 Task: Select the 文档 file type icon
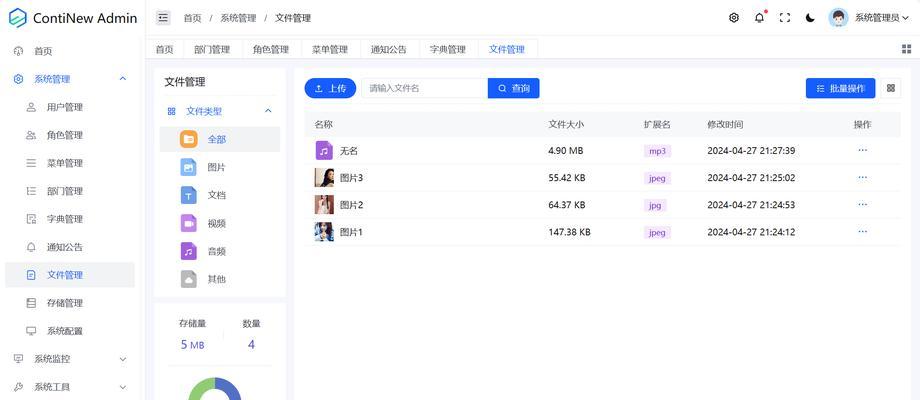pyautogui.click(x=189, y=195)
